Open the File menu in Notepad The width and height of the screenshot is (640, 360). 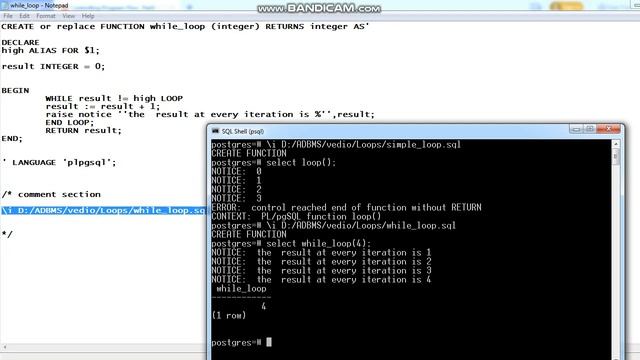(x=8, y=16)
